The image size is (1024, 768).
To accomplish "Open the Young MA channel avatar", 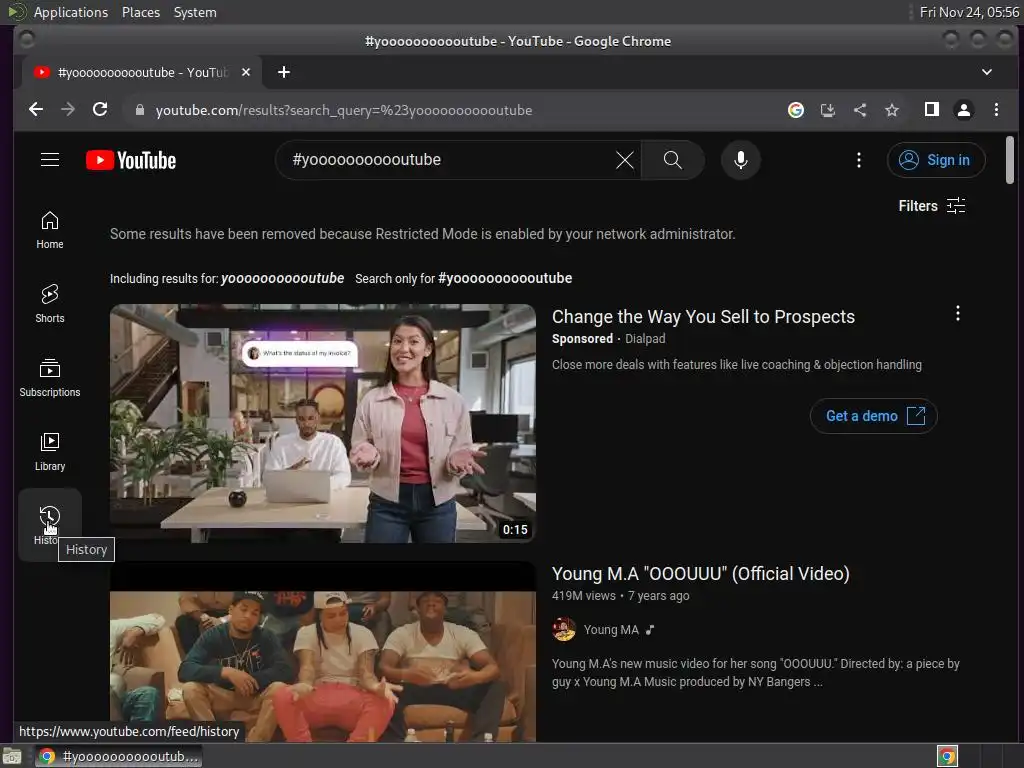I will [x=564, y=630].
